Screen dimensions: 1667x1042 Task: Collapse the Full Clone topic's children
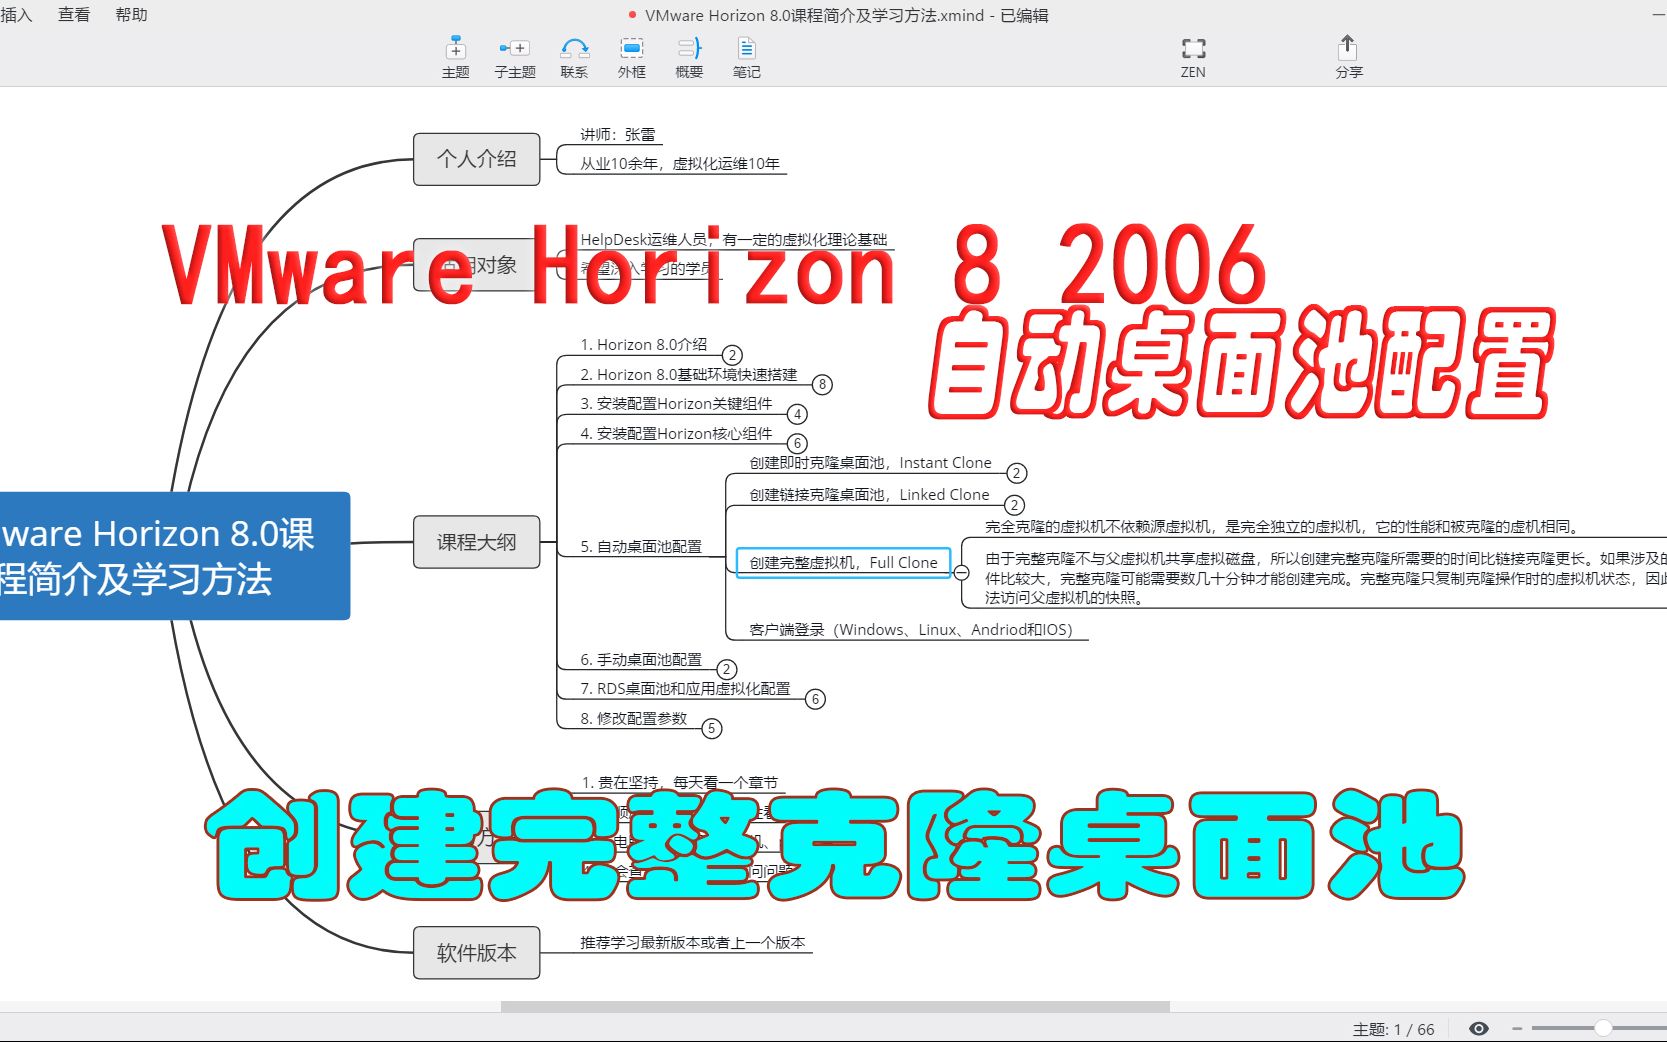coord(961,573)
